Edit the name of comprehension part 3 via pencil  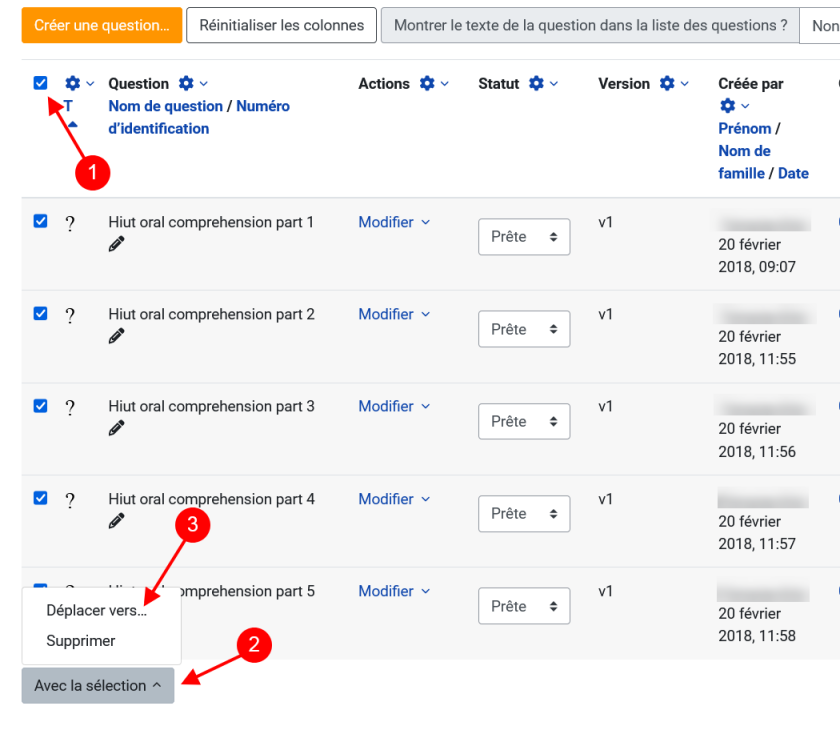point(117,428)
